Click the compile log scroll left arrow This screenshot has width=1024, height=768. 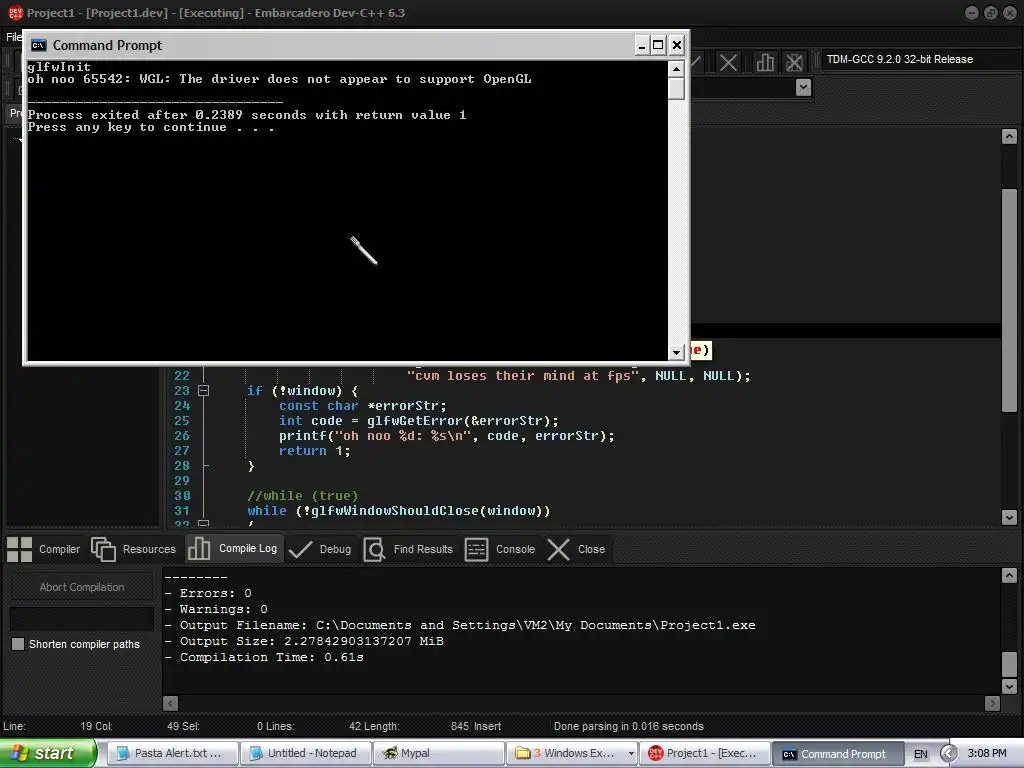(170, 703)
